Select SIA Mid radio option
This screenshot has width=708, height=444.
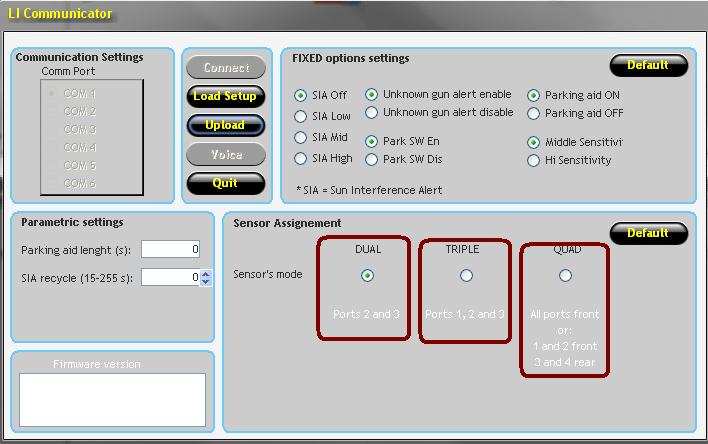(301, 138)
